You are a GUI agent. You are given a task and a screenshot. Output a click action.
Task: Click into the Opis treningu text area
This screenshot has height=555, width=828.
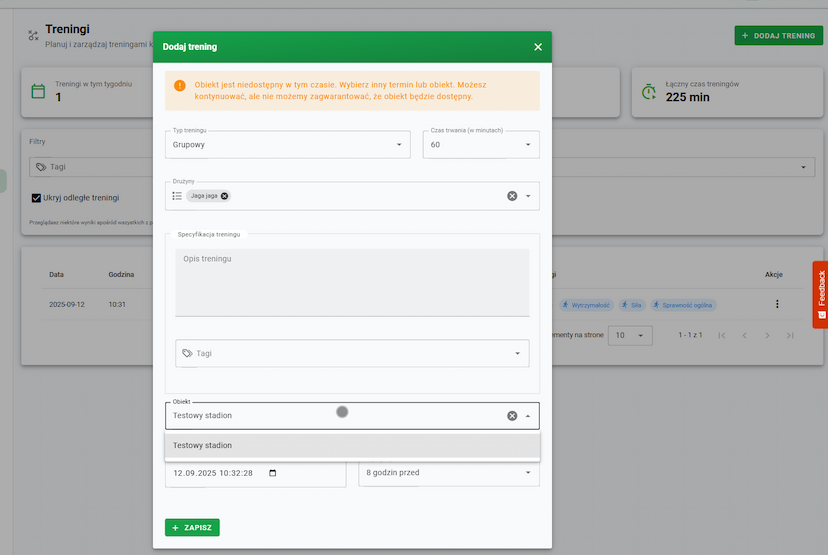pos(352,282)
